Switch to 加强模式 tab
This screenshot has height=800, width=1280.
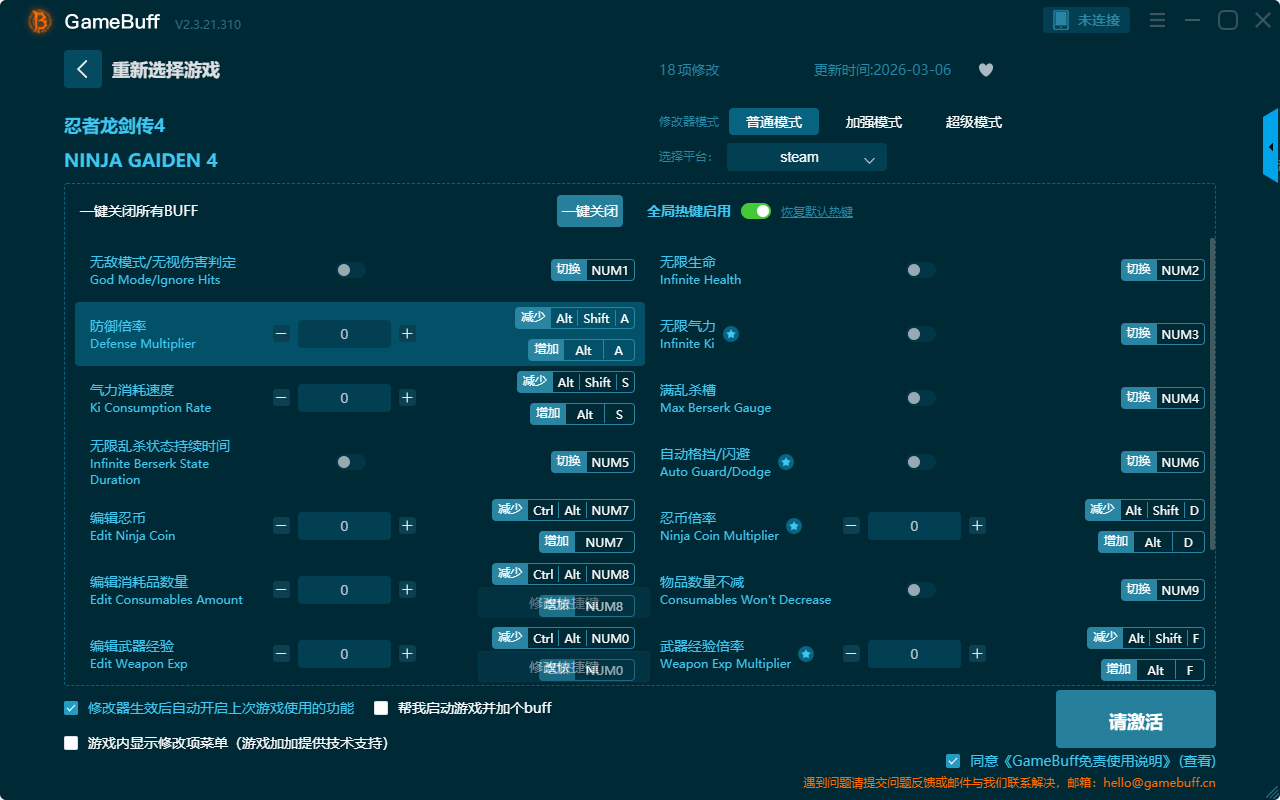click(873, 122)
